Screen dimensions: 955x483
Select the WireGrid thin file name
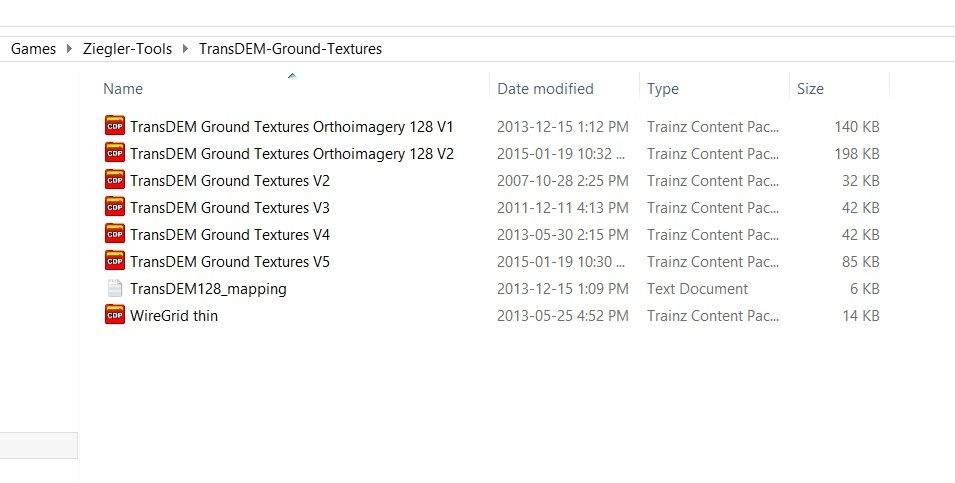174,316
